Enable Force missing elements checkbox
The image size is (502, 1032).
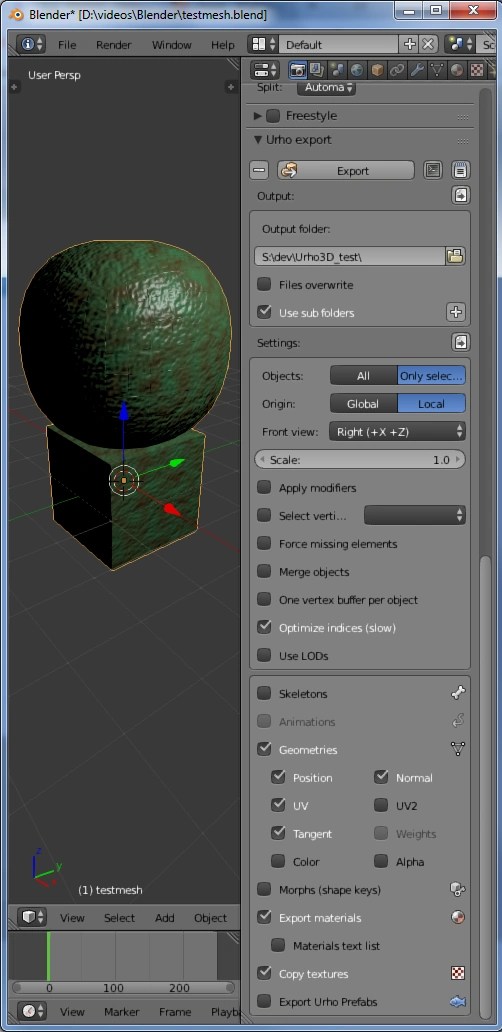(x=264, y=543)
